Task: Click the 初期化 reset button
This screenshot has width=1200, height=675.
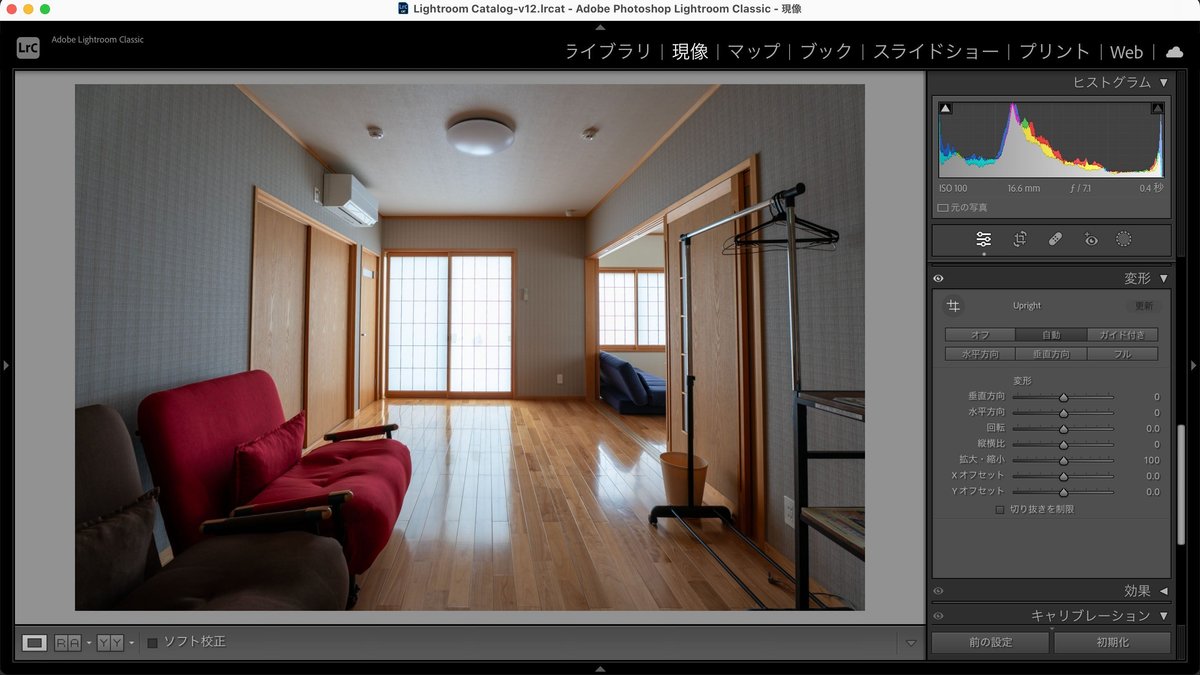Action: [1111, 643]
